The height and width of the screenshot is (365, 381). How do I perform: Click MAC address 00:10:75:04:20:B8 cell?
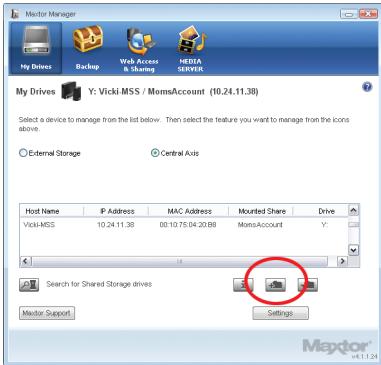[x=188, y=225]
